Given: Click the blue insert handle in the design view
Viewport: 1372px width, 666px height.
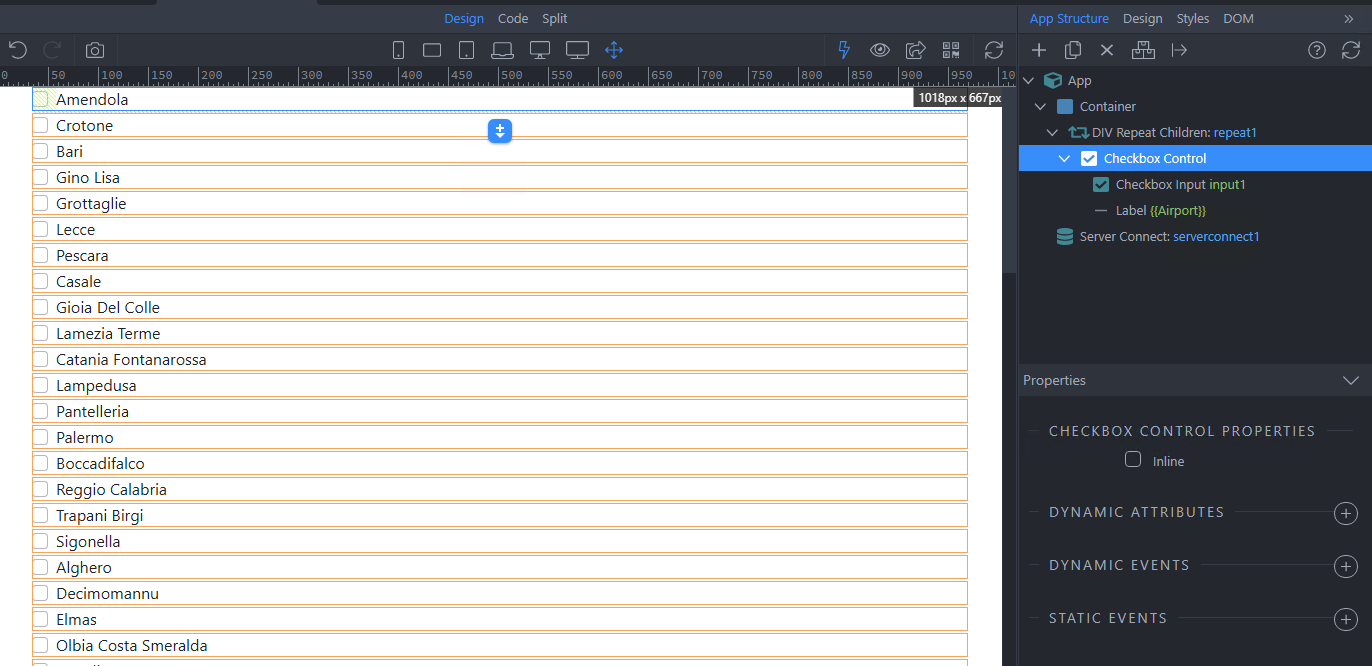Looking at the screenshot, I should (x=500, y=131).
